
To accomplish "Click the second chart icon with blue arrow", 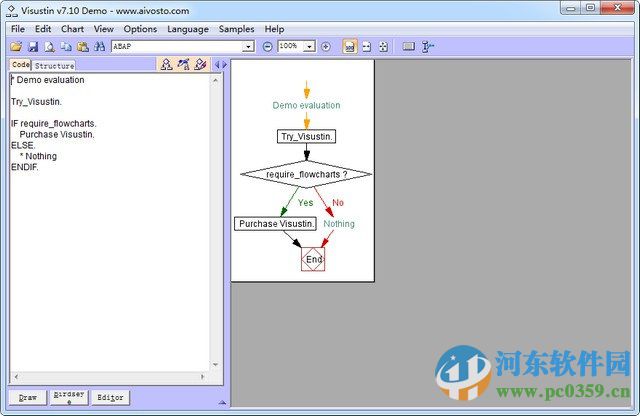I will coord(184,64).
